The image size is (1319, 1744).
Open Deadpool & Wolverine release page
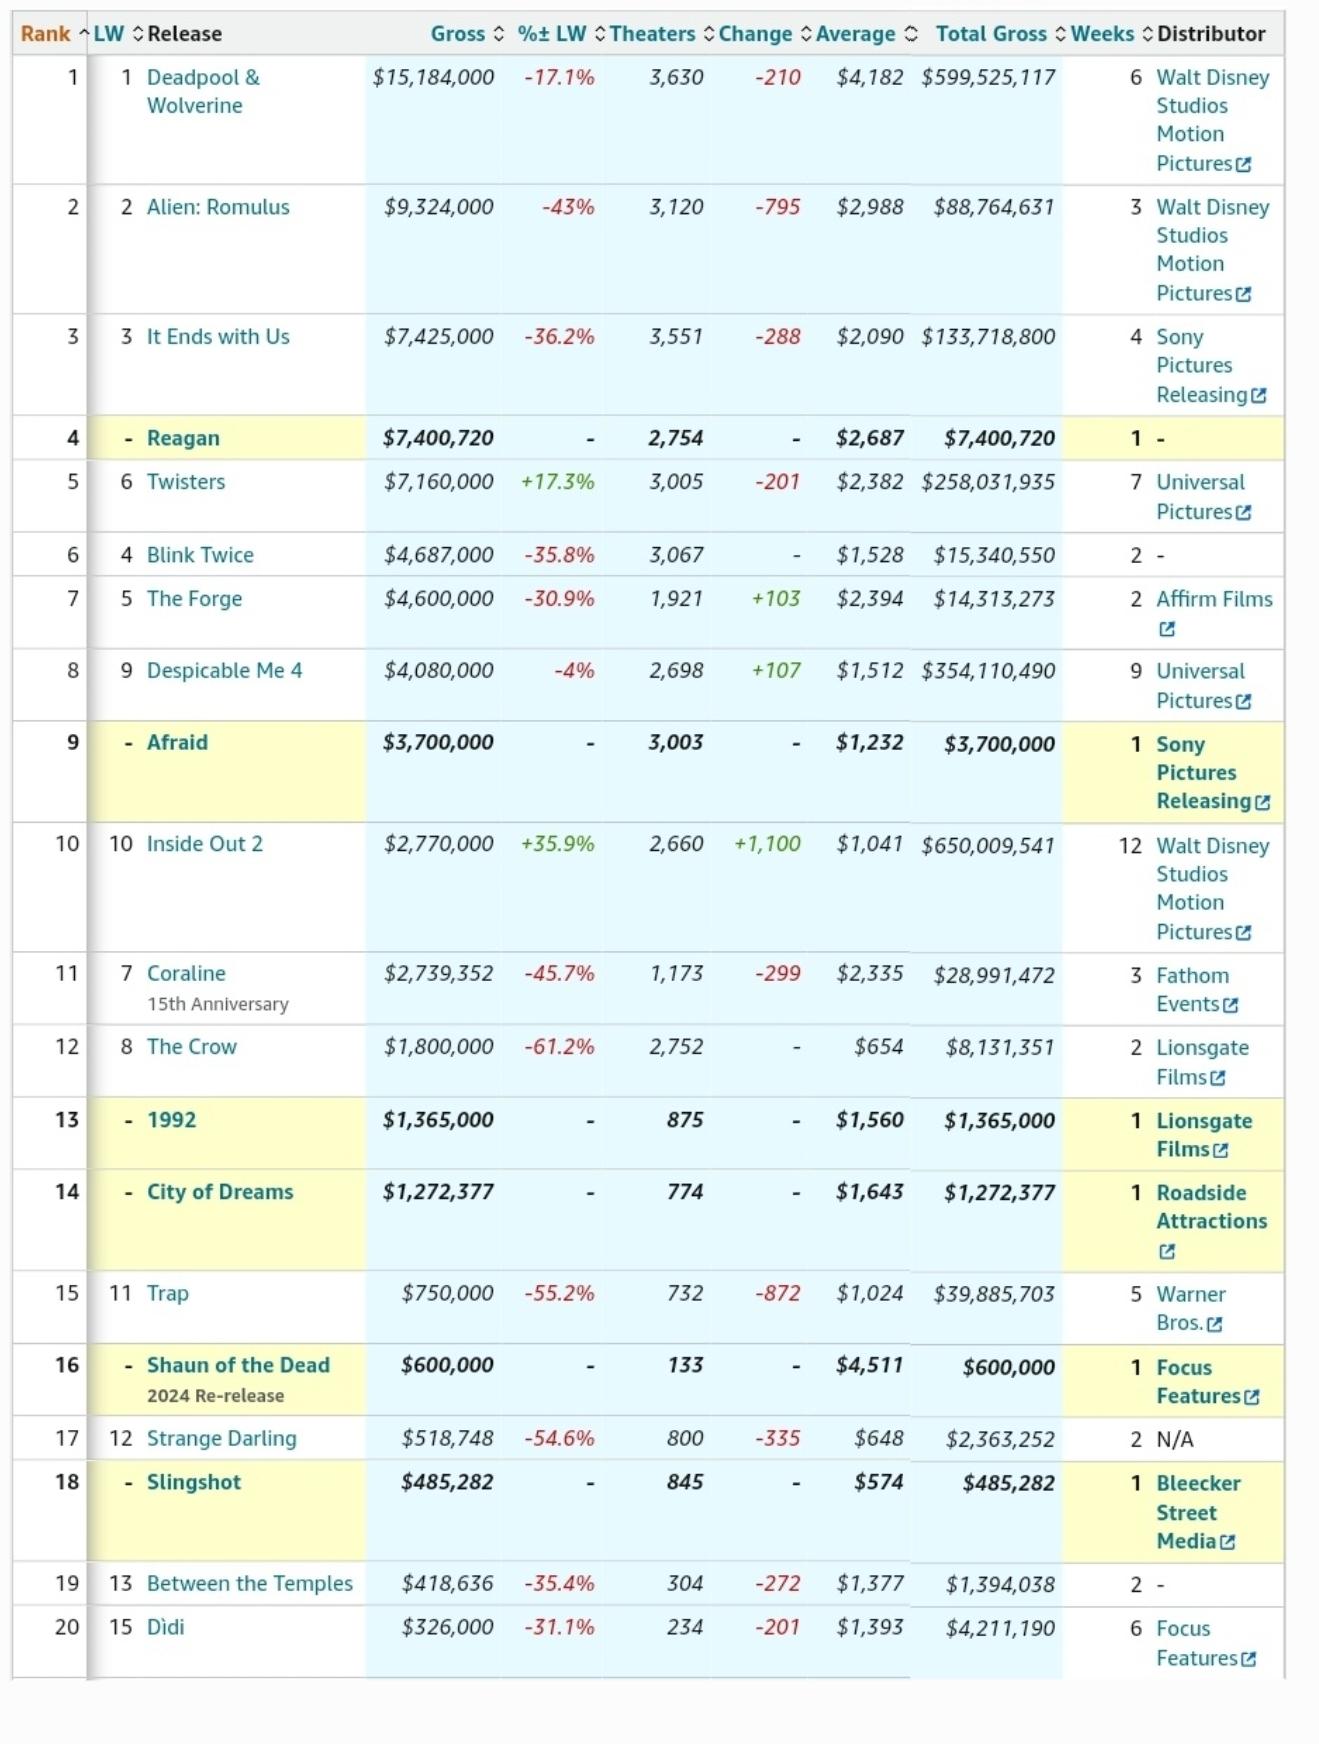[x=203, y=91]
